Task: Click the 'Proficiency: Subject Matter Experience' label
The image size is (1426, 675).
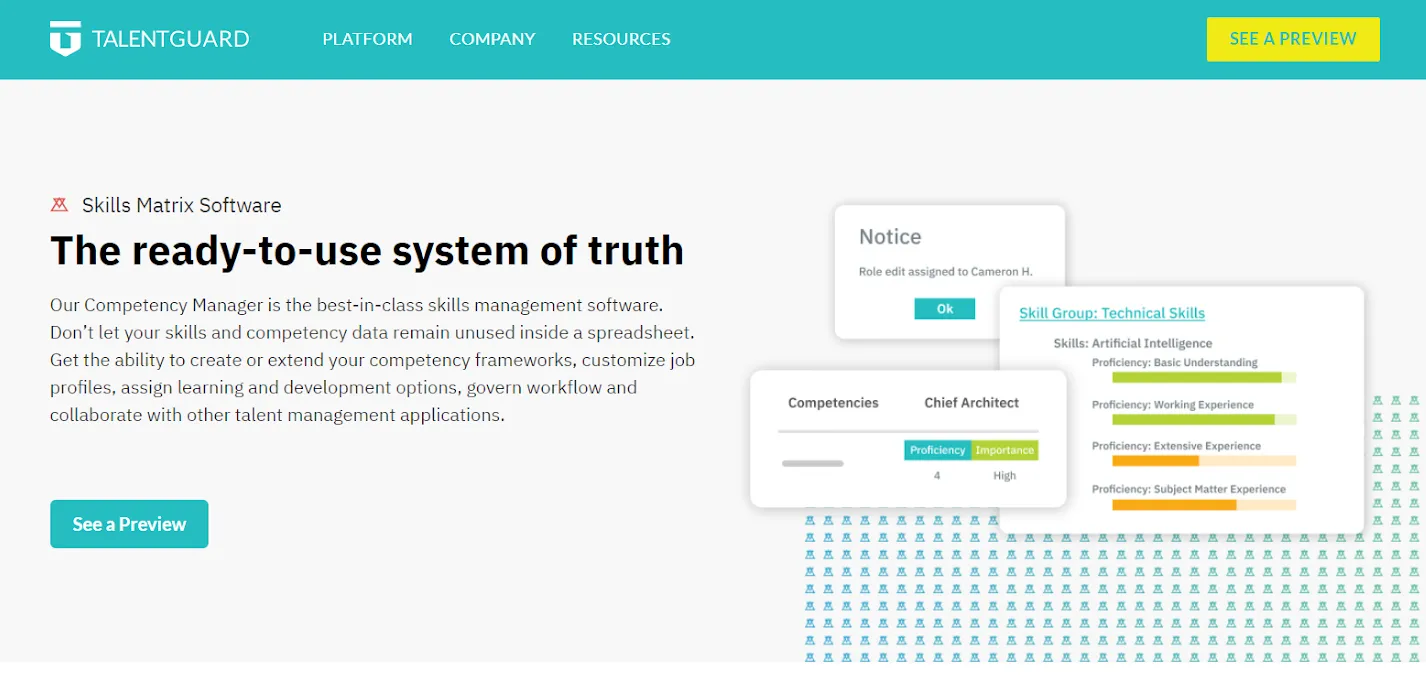Action: pyautogui.click(x=1189, y=489)
